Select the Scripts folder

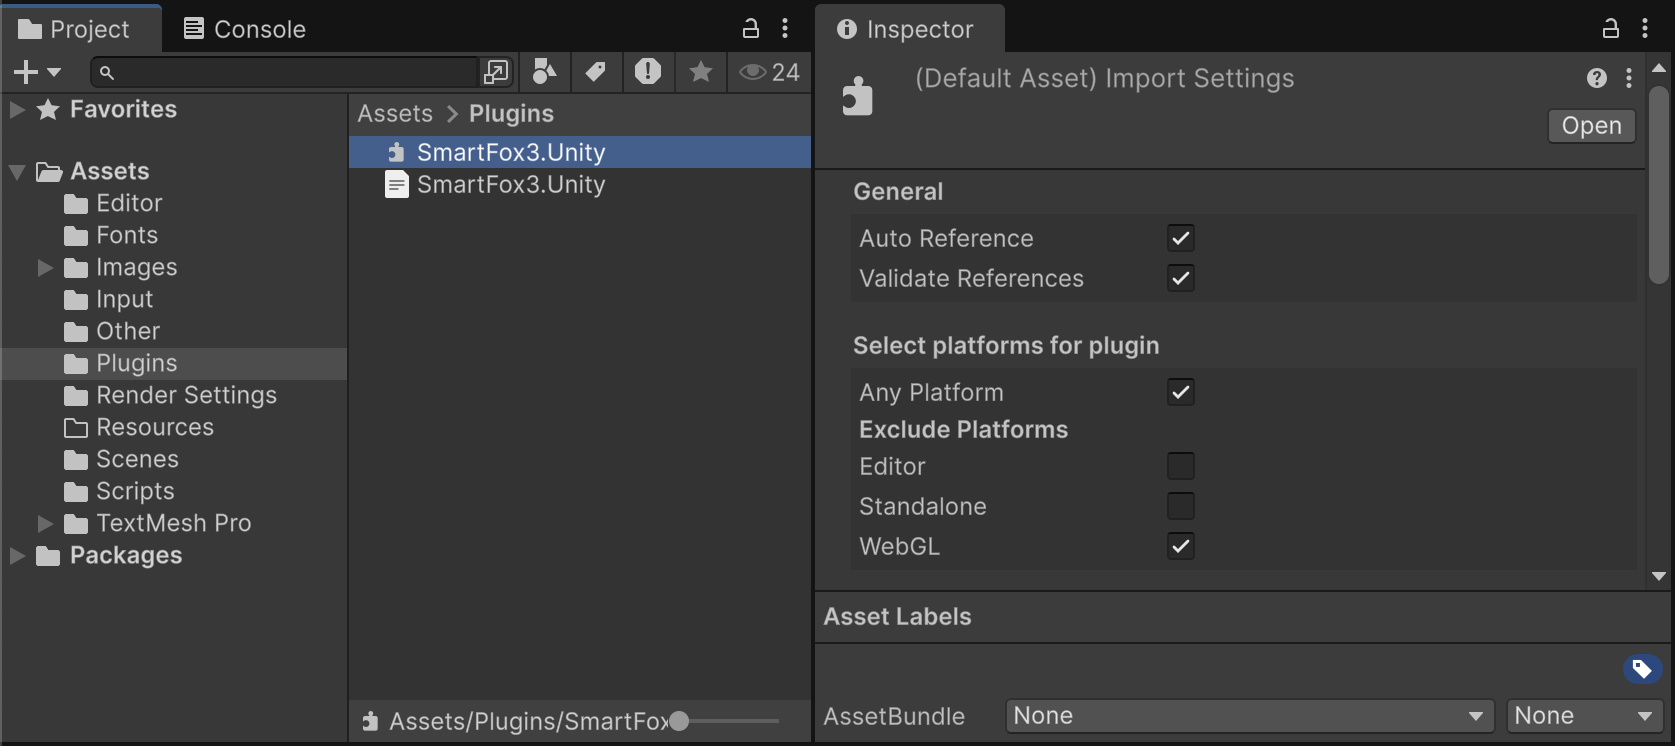click(x=119, y=492)
